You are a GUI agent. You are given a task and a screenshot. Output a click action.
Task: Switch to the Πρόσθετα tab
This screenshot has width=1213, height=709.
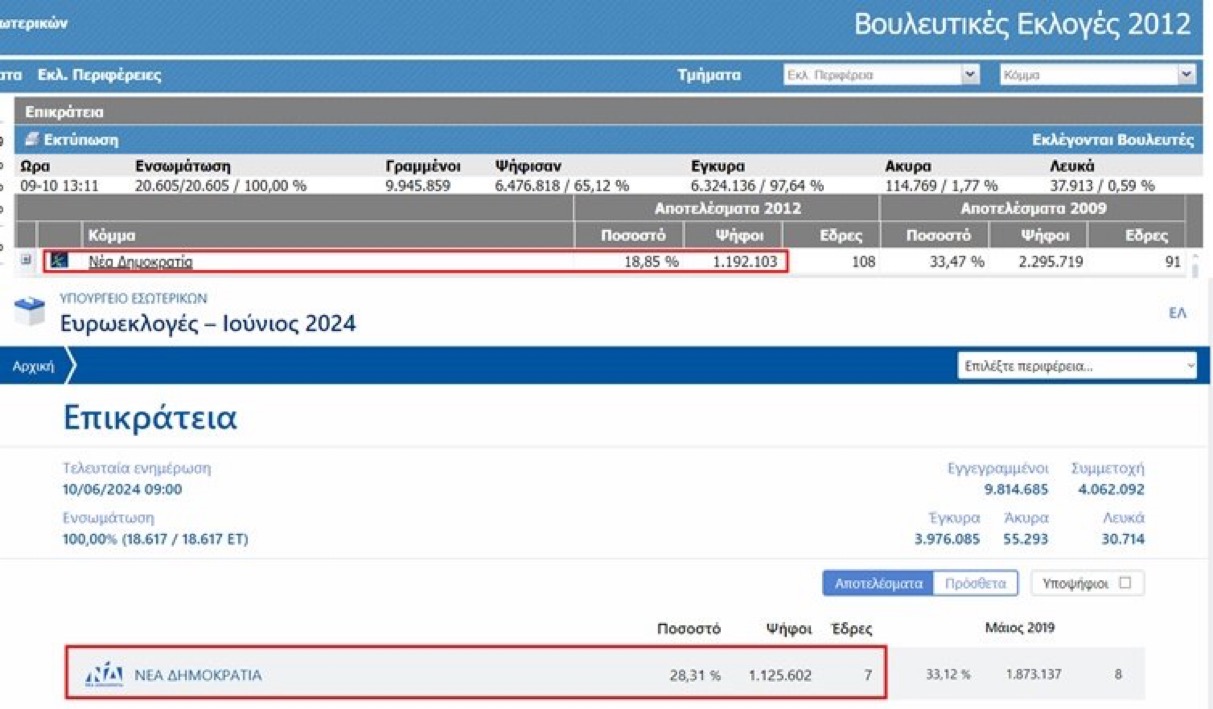(x=974, y=583)
